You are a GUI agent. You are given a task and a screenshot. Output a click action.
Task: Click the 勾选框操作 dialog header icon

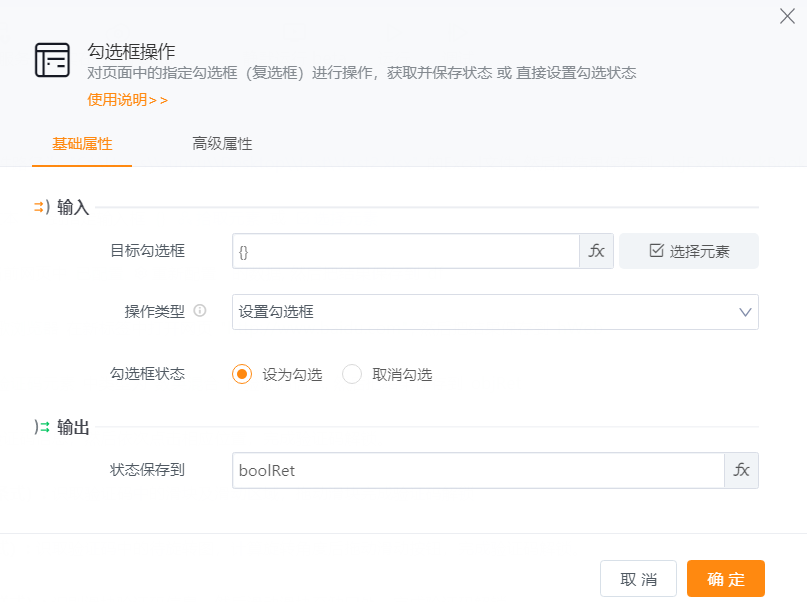[52, 61]
